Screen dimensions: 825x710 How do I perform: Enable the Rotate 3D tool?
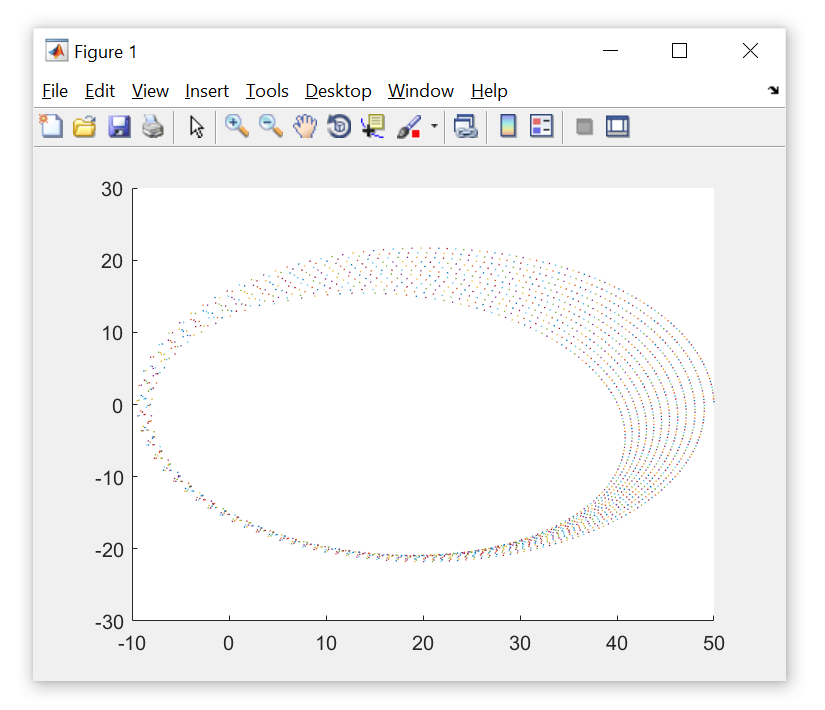[x=339, y=127]
